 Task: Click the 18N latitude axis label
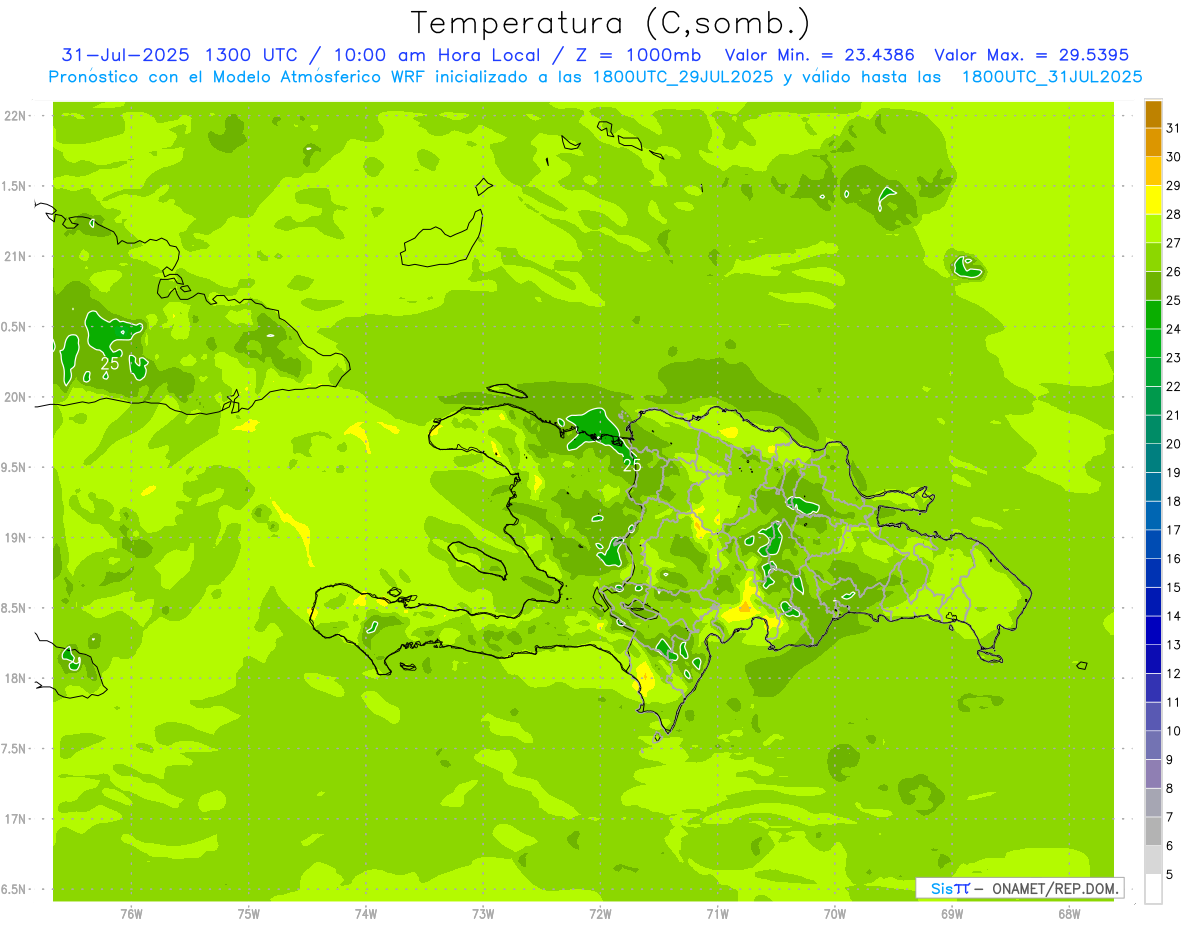coord(17,678)
